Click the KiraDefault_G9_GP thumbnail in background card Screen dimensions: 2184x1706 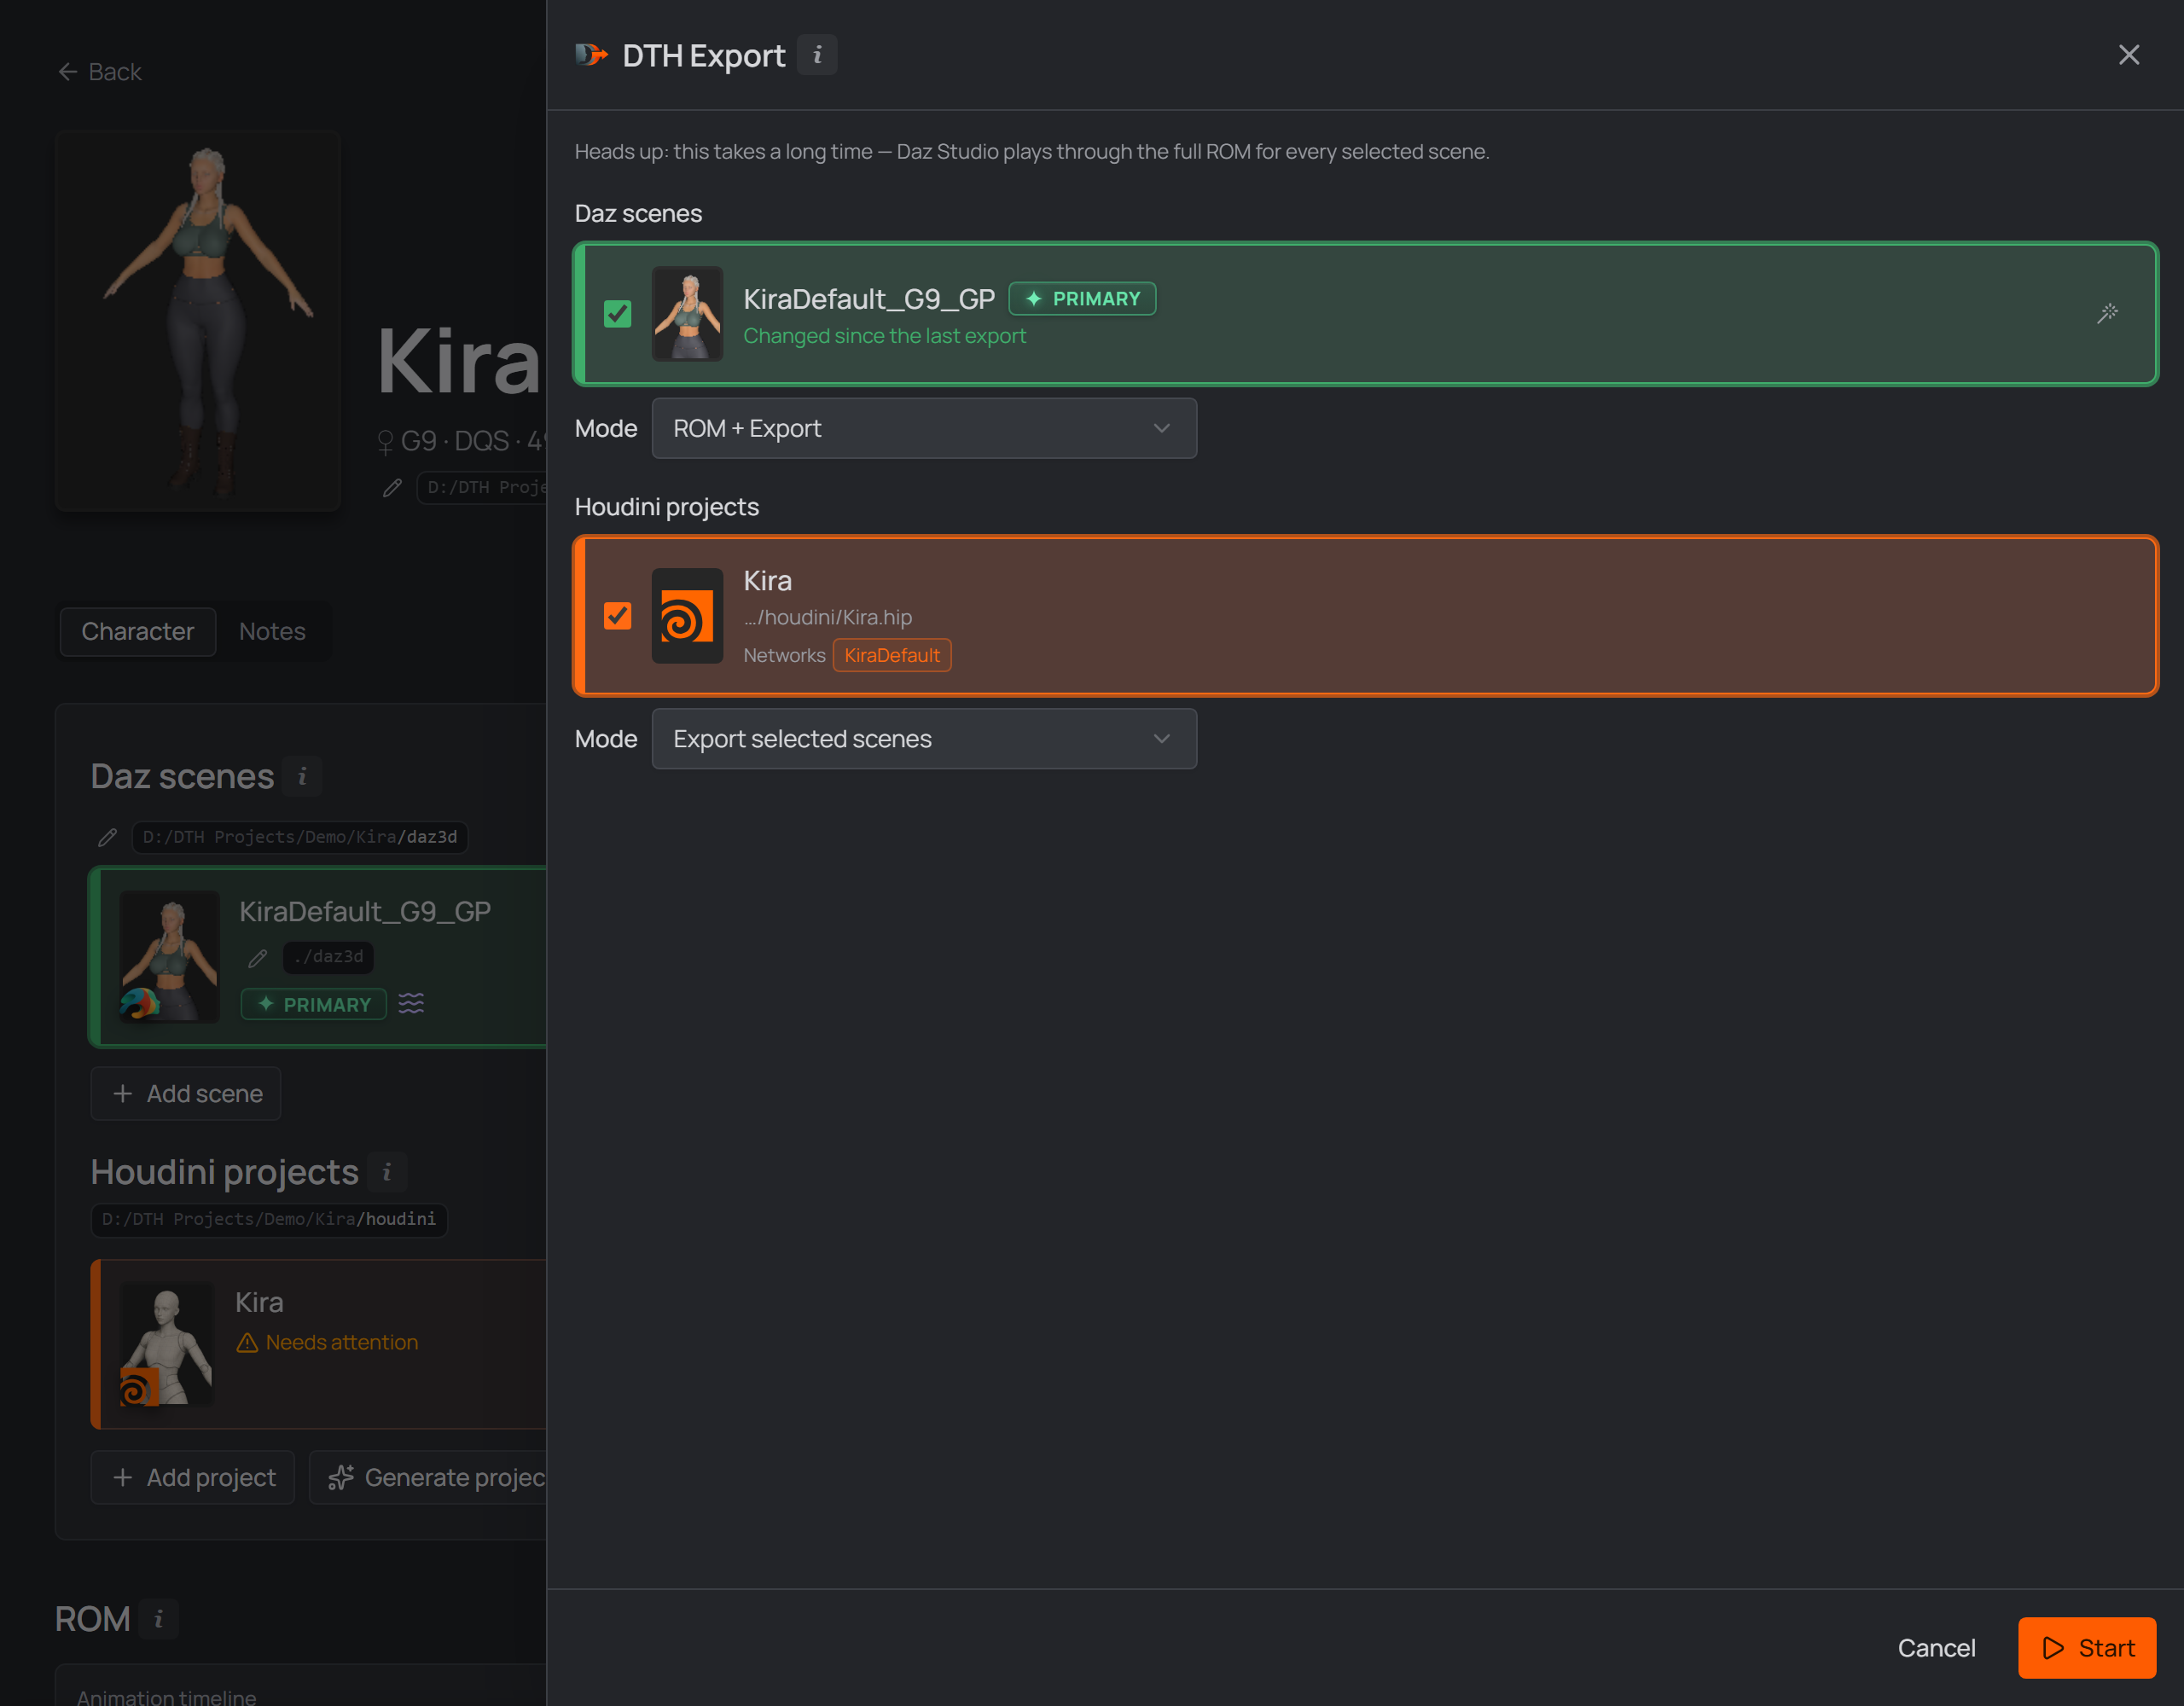point(170,957)
